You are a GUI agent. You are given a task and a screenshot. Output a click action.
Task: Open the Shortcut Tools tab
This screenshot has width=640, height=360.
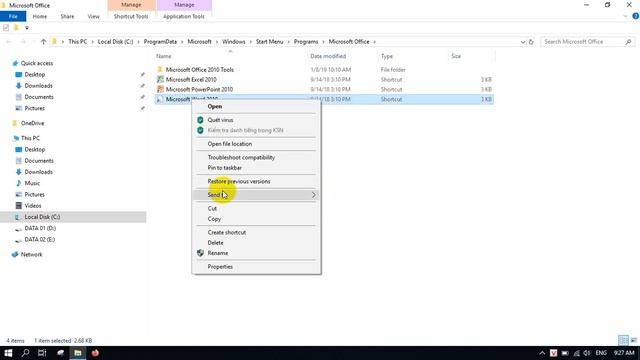(131, 16)
